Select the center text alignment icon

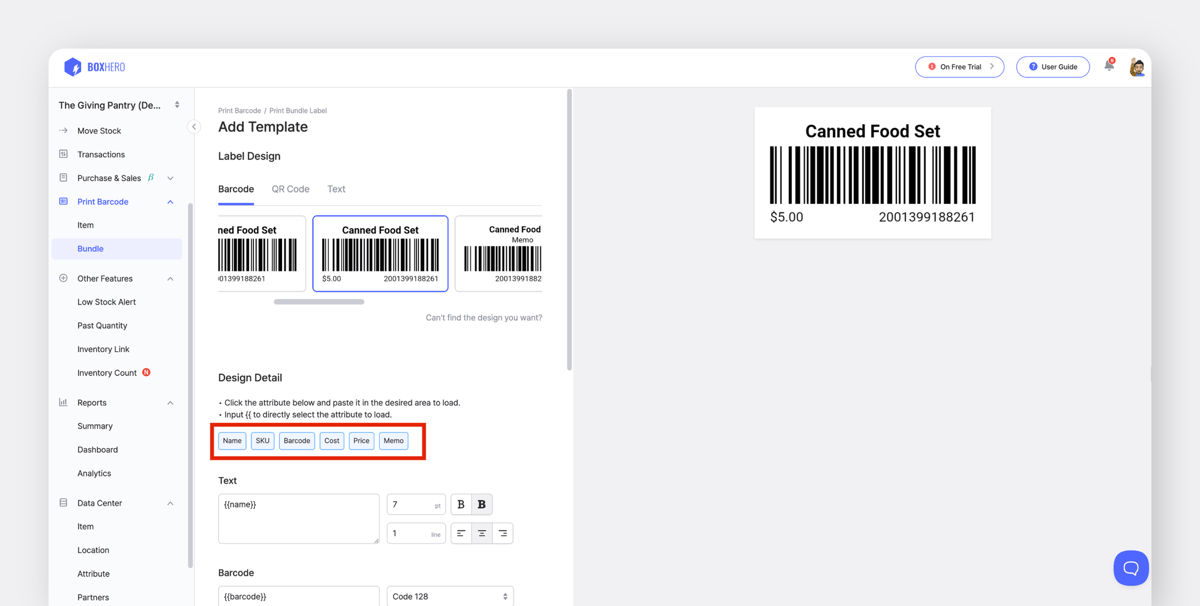482,533
